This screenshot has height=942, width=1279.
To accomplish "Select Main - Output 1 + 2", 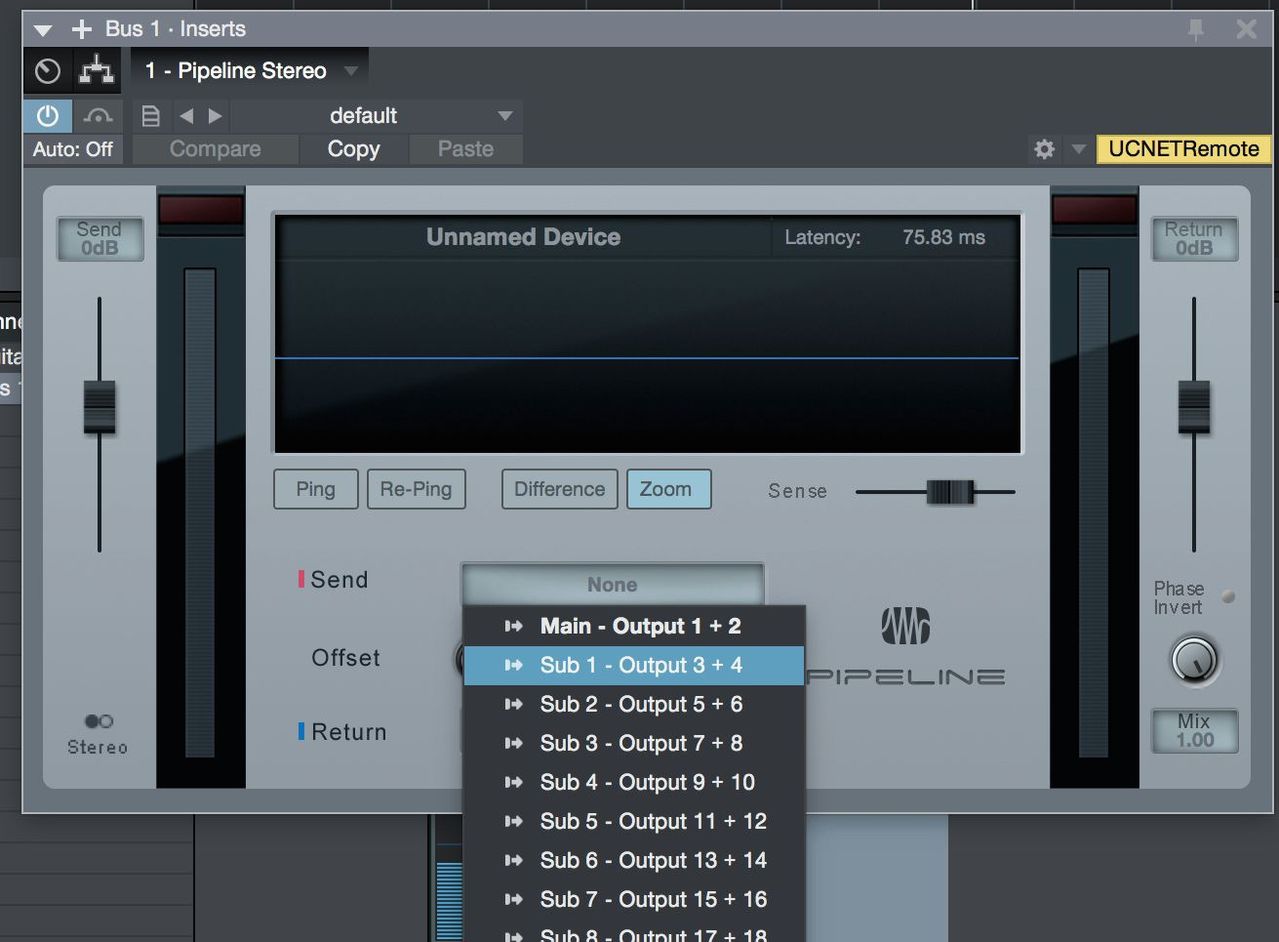I will click(634, 626).
